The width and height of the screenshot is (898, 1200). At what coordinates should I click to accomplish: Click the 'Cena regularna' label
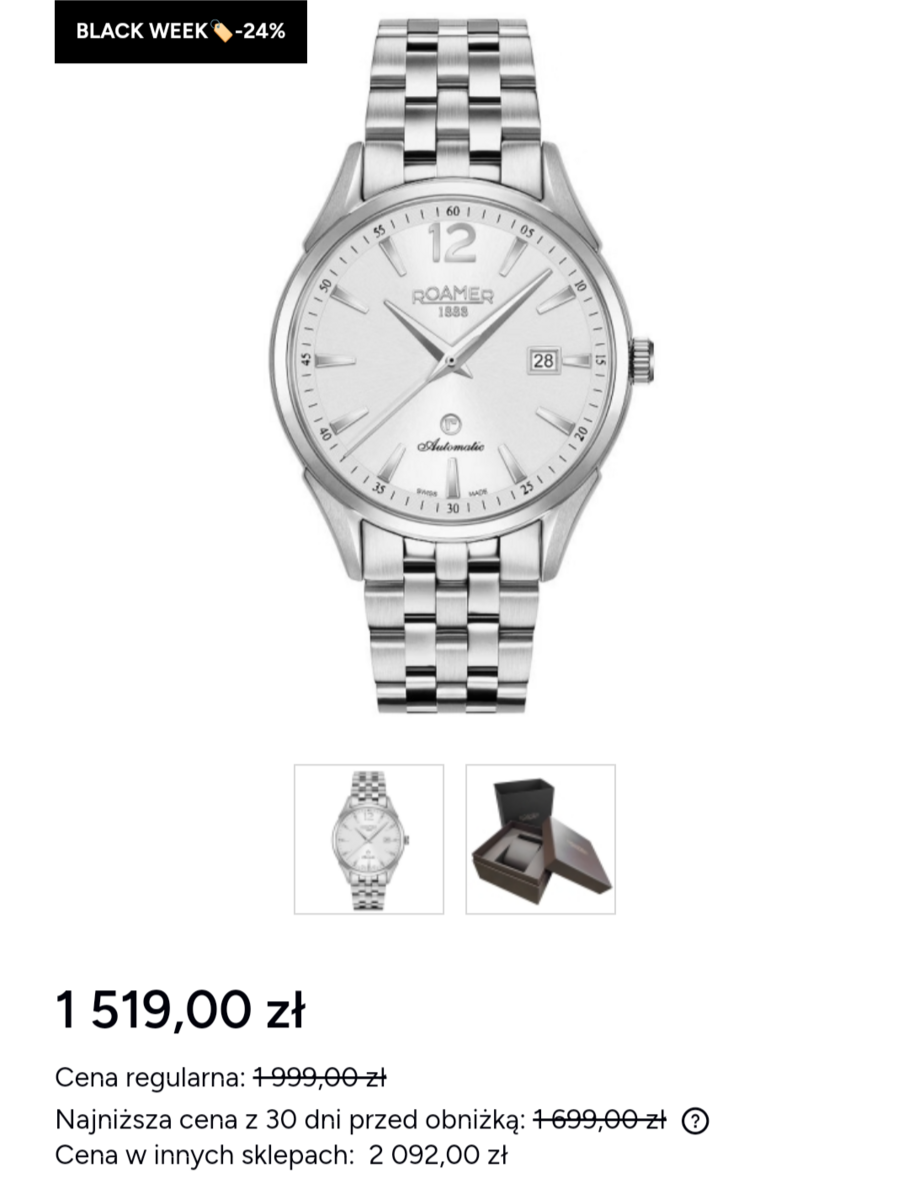pyautogui.click(x=150, y=1077)
